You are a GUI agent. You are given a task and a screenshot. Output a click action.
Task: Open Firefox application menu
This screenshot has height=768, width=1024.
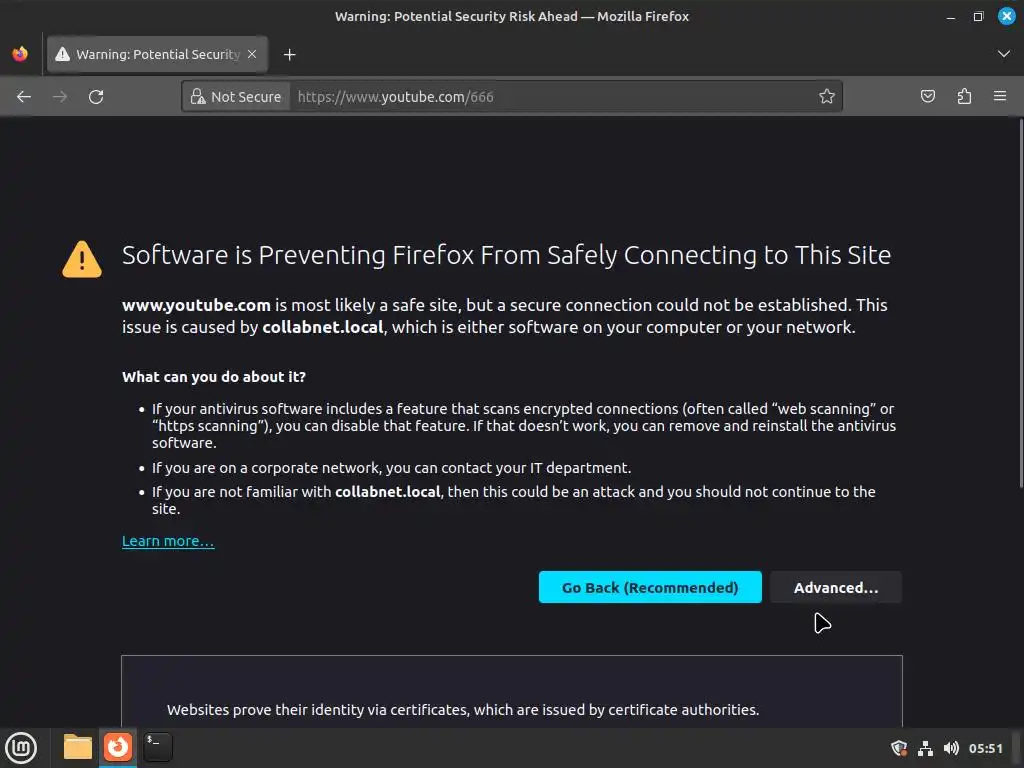[x=1000, y=97]
